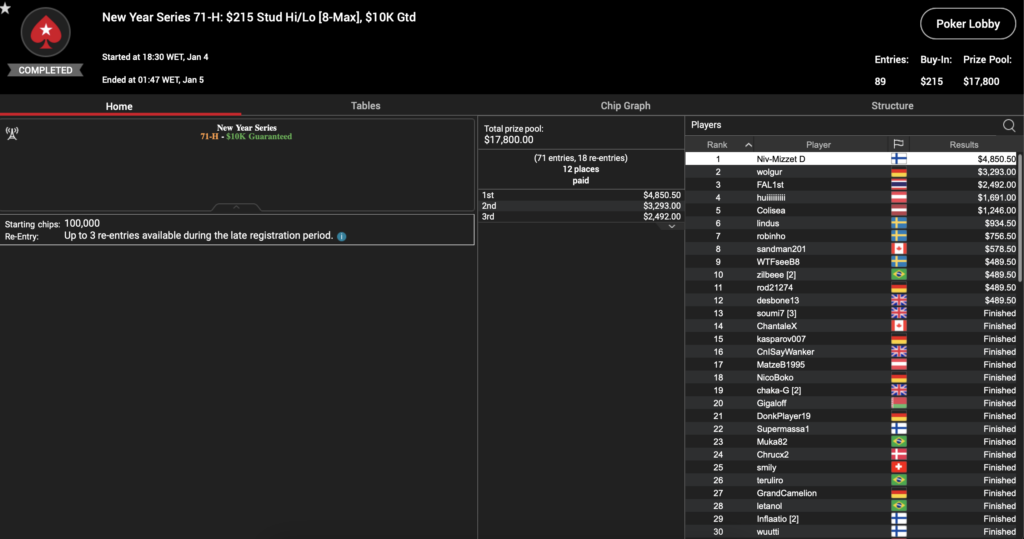Click the Player column header
The image size is (1024, 539).
(818, 145)
